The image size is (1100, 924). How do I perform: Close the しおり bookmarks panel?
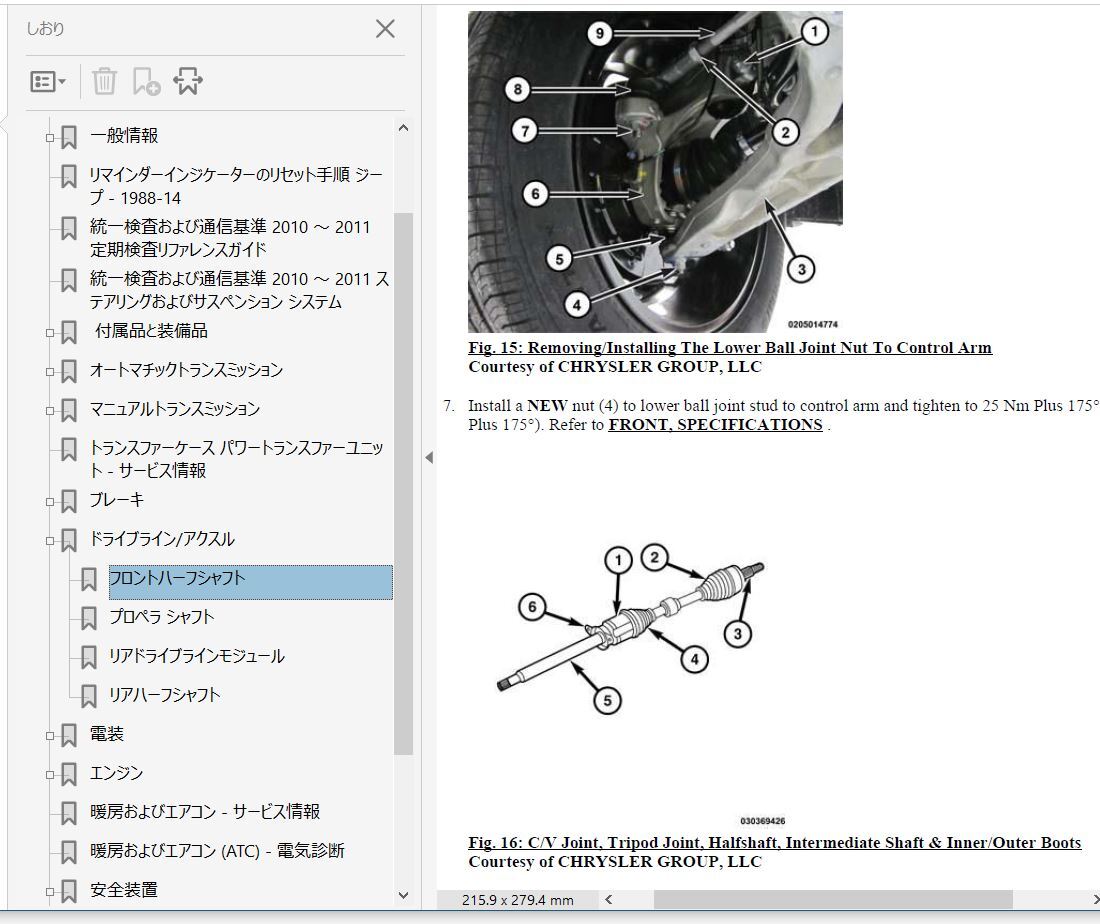point(385,29)
